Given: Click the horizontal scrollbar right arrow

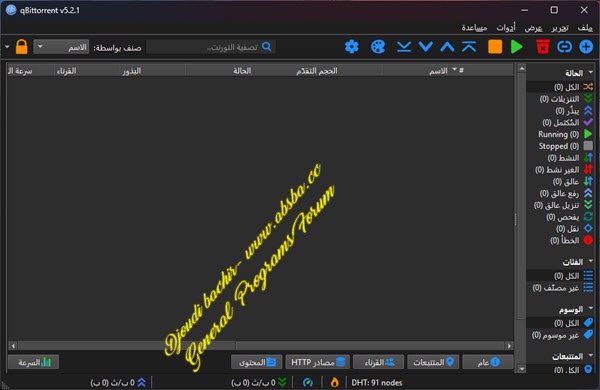Looking at the screenshot, I should click(x=509, y=346).
